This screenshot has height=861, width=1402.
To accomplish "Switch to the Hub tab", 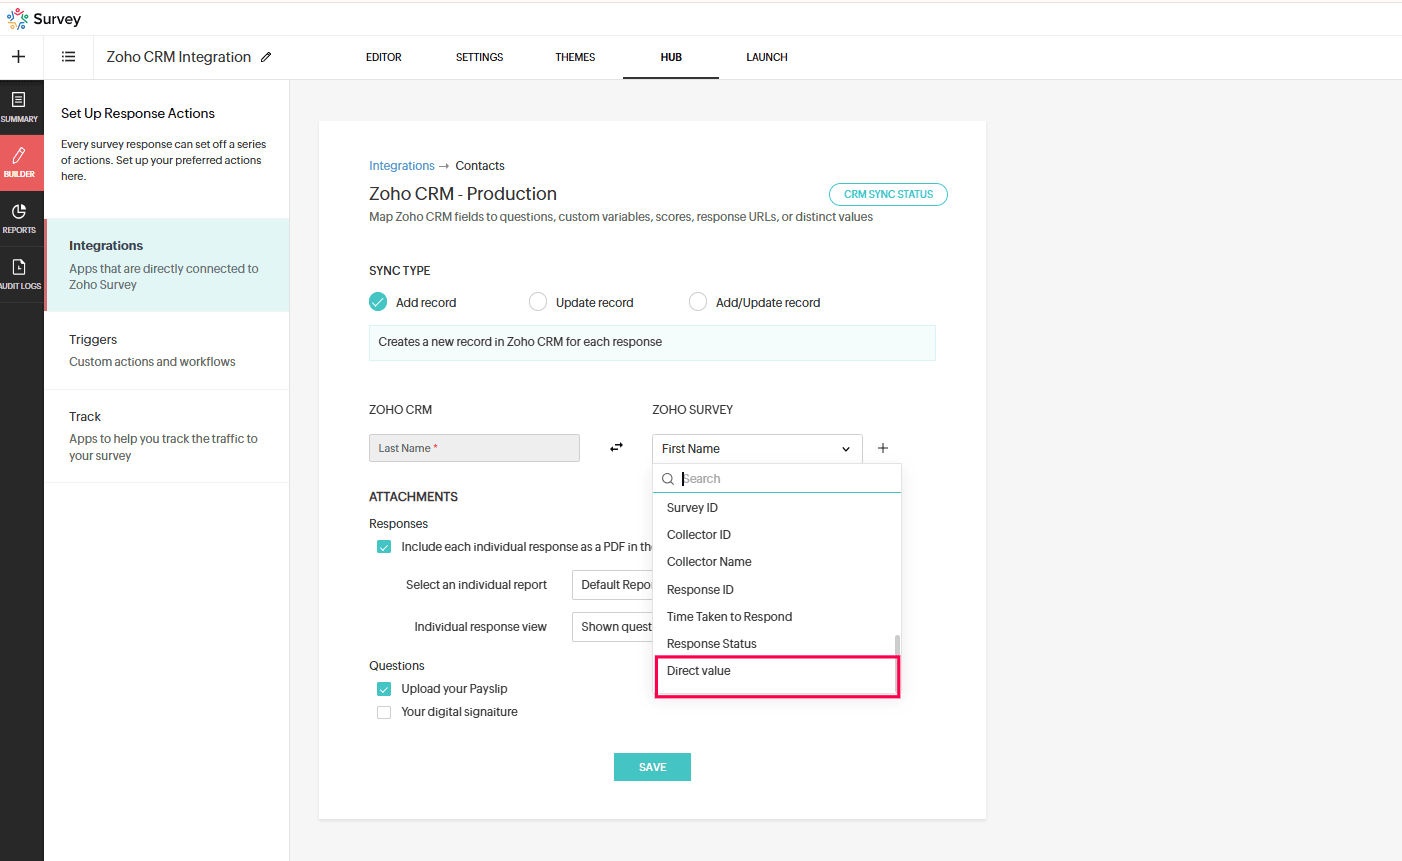I will [x=671, y=57].
